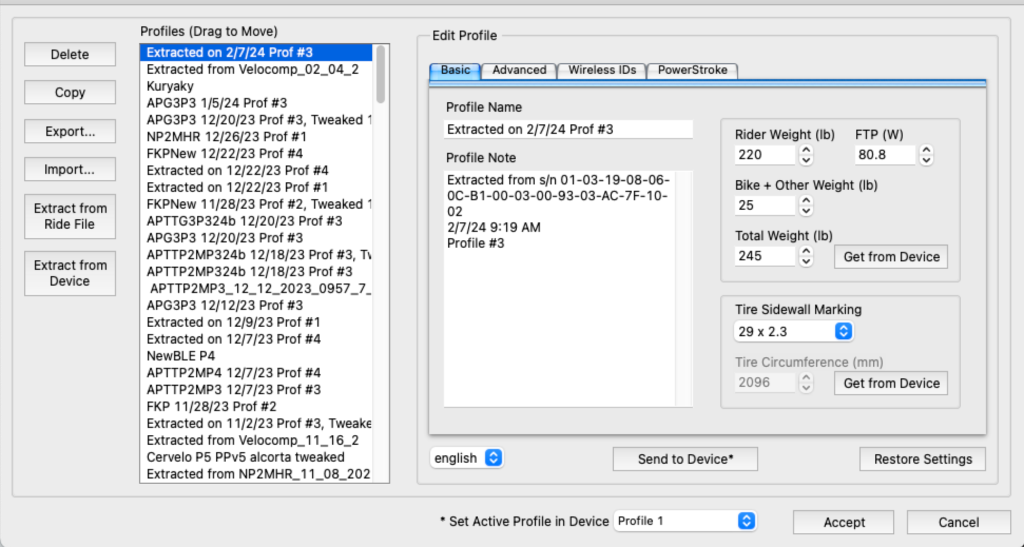This screenshot has height=547, width=1024.
Task: Click the Total Weight value field
Action: [x=765, y=256]
